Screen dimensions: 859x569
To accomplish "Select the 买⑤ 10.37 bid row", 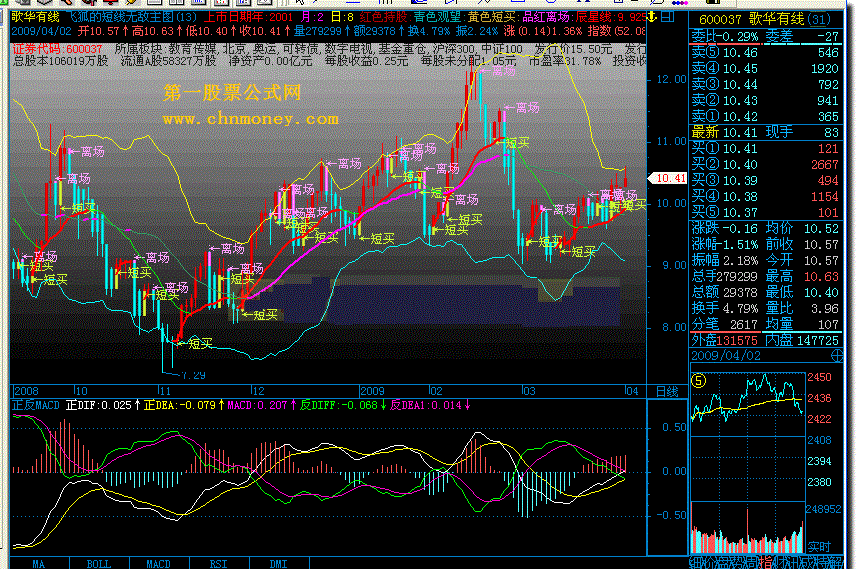I will 765,212.
